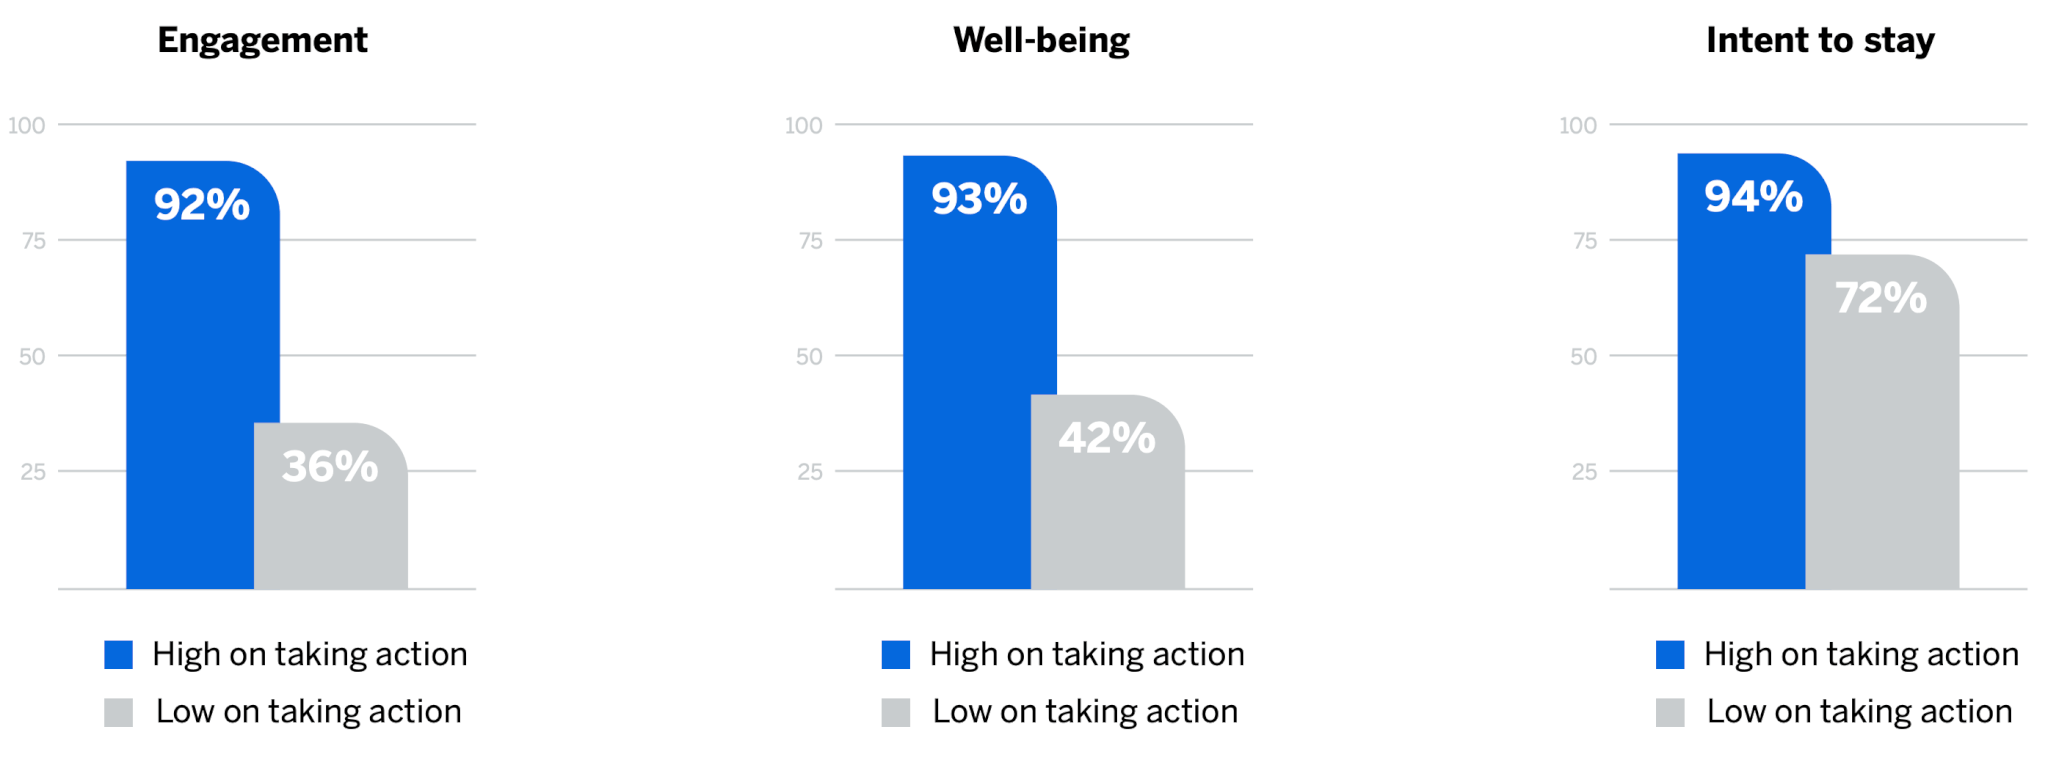Click the blue 92% bar in Engagement
The width and height of the screenshot is (2048, 760).
click(x=190, y=375)
